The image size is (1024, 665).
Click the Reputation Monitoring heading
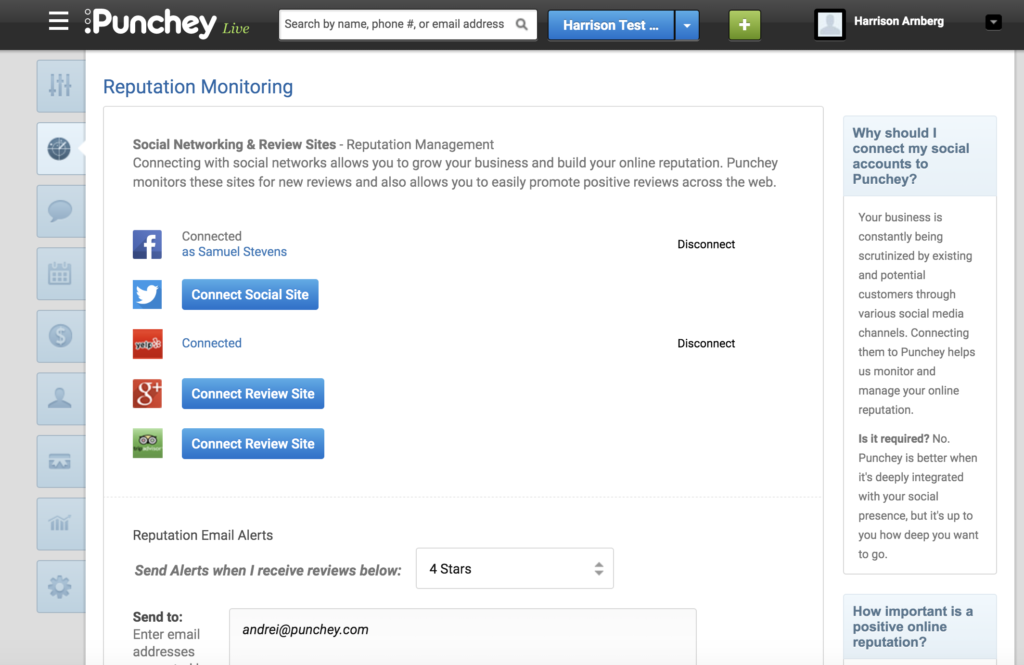tap(198, 87)
